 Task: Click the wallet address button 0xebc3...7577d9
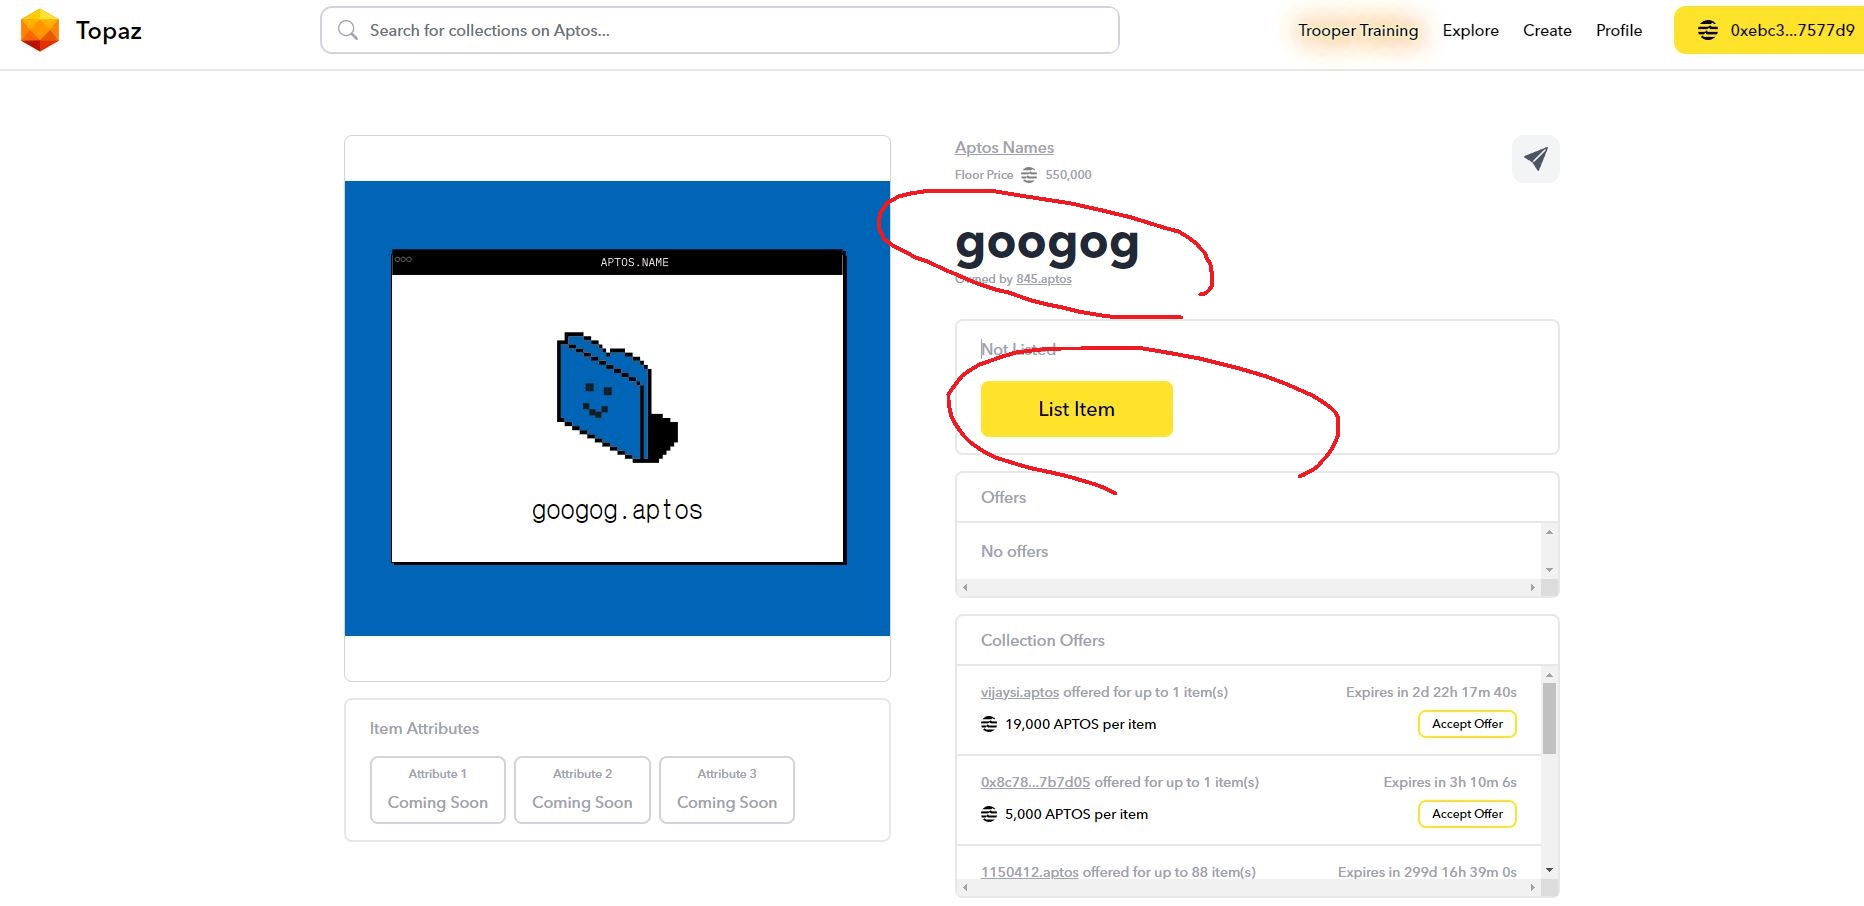coord(1769,30)
